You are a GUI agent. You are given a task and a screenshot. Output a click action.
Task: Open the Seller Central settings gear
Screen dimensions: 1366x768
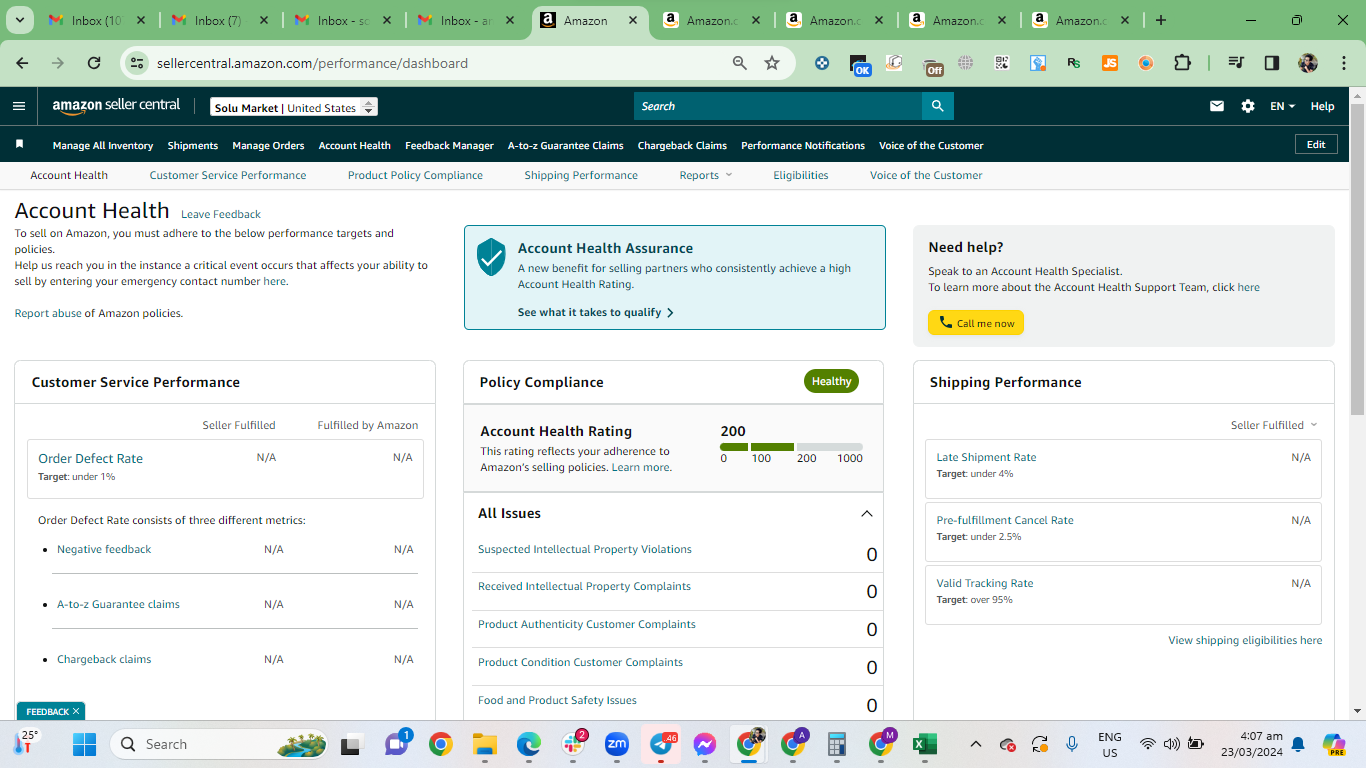tap(1248, 106)
